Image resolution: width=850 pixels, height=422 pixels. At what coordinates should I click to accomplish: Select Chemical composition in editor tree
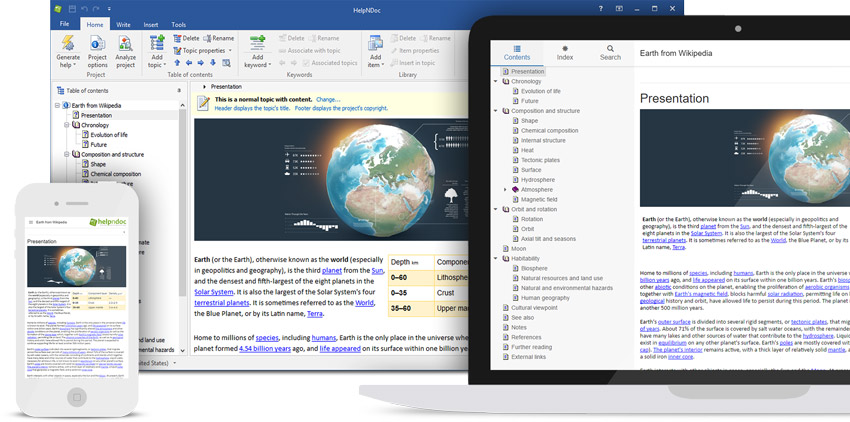point(115,174)
